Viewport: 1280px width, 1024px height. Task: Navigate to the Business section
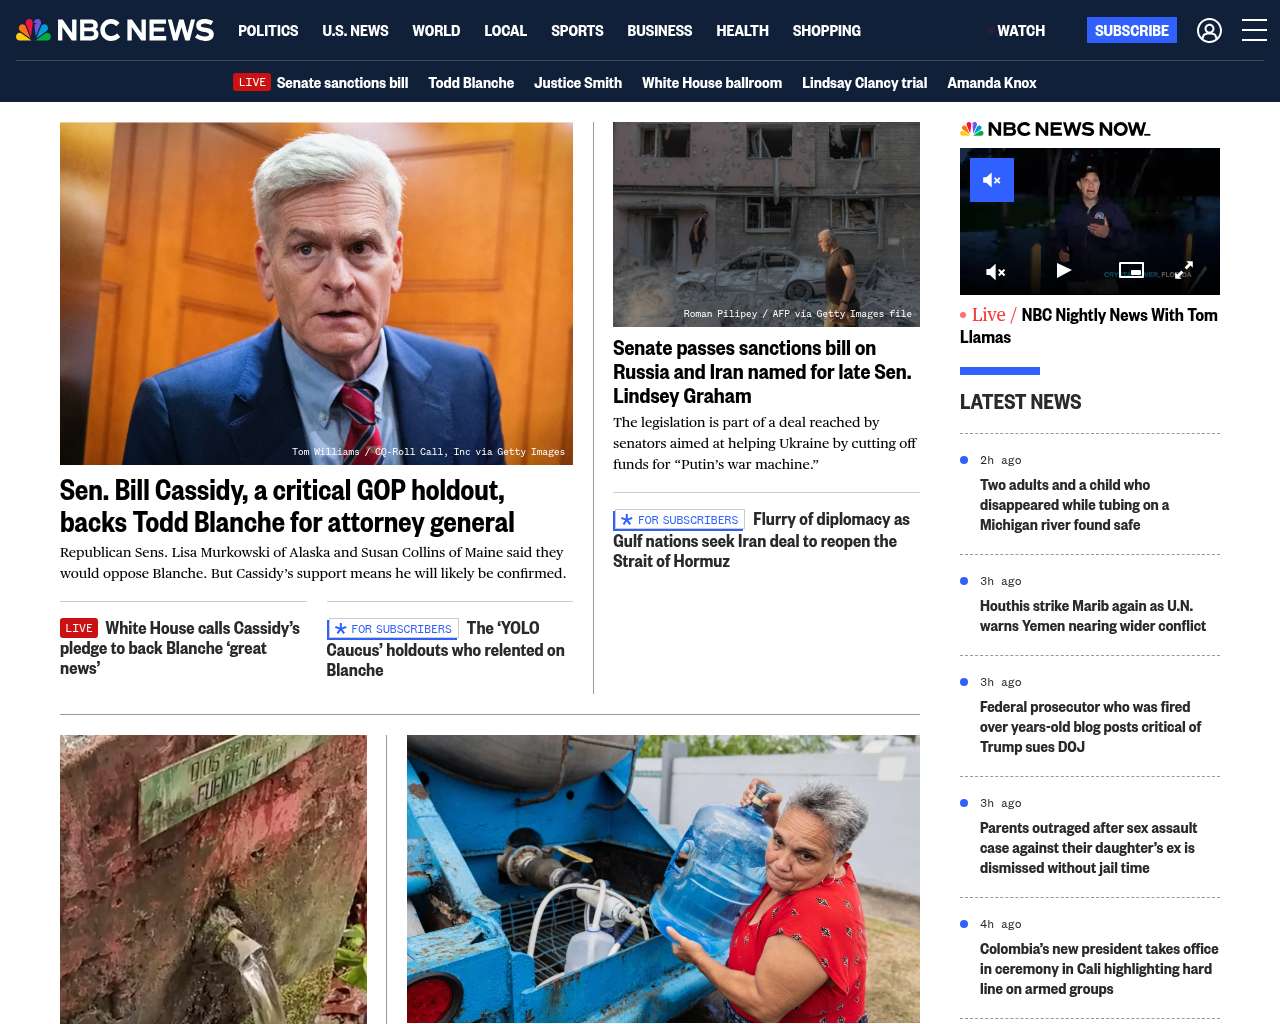[x=659, y=31]
